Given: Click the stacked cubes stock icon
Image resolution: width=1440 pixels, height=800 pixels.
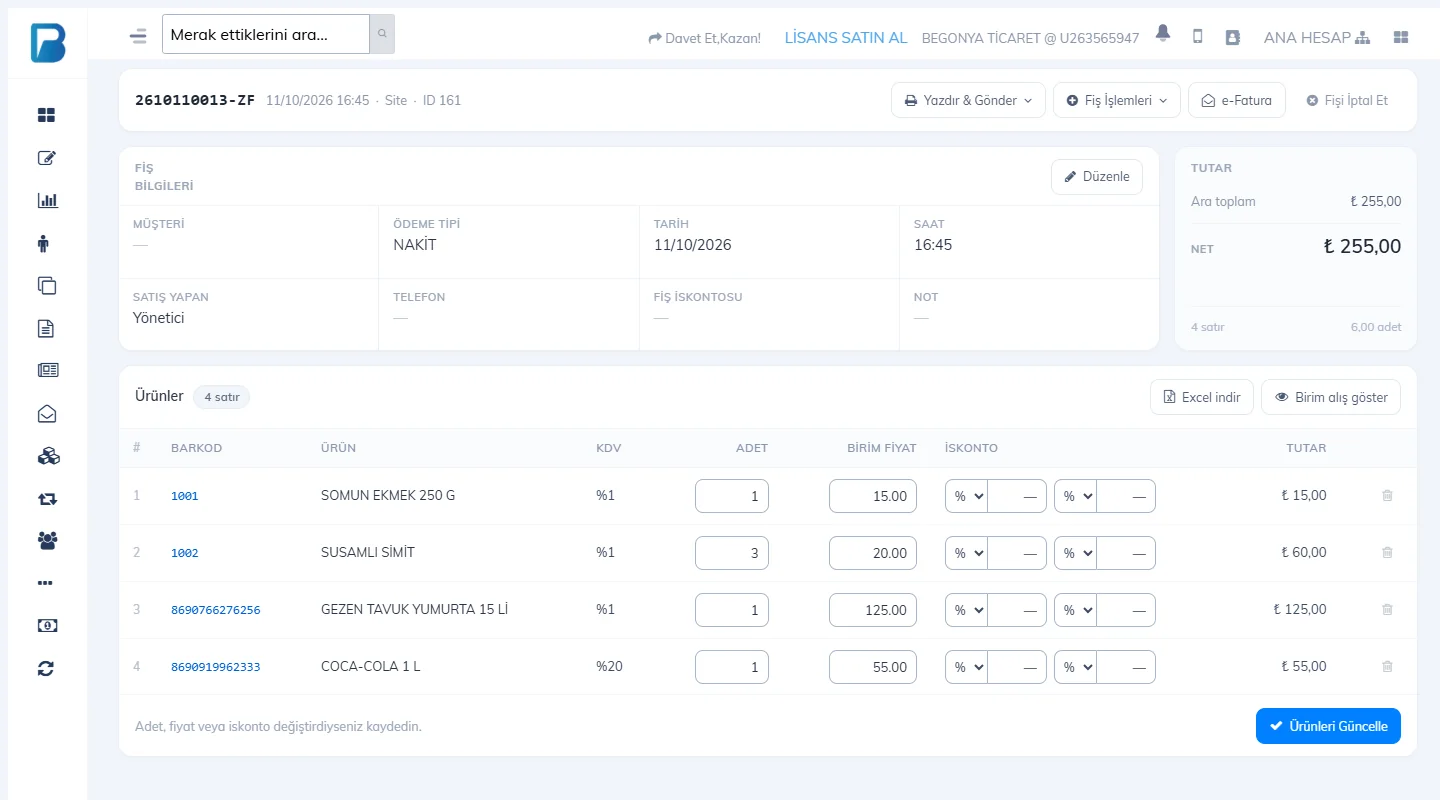Looking at the screenshot, I should pyautogui.click(x=48, y=456).
